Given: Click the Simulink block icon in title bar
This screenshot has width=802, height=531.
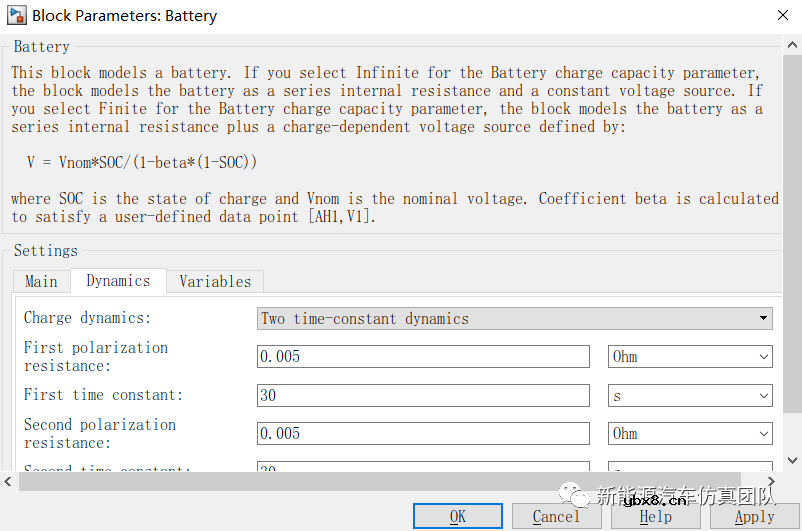Looking at the screenshot, I should (x=16, y=15).
